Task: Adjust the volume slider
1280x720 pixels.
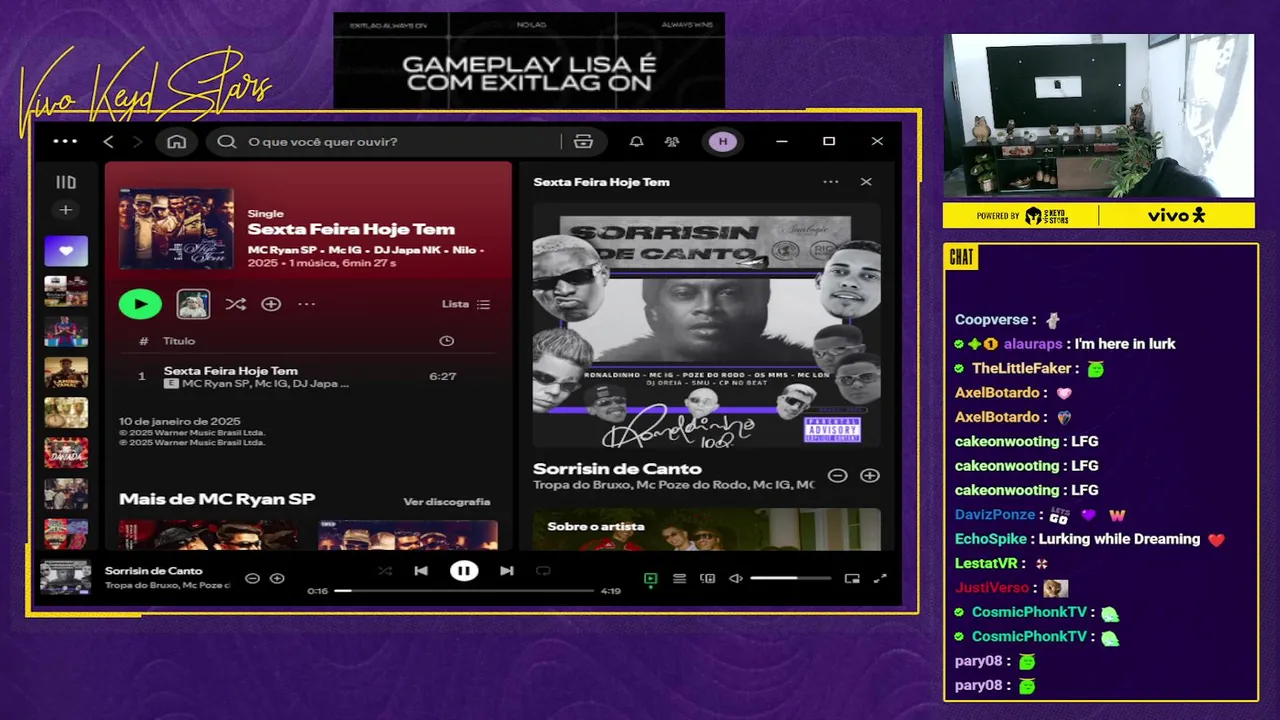Action: 790,578
